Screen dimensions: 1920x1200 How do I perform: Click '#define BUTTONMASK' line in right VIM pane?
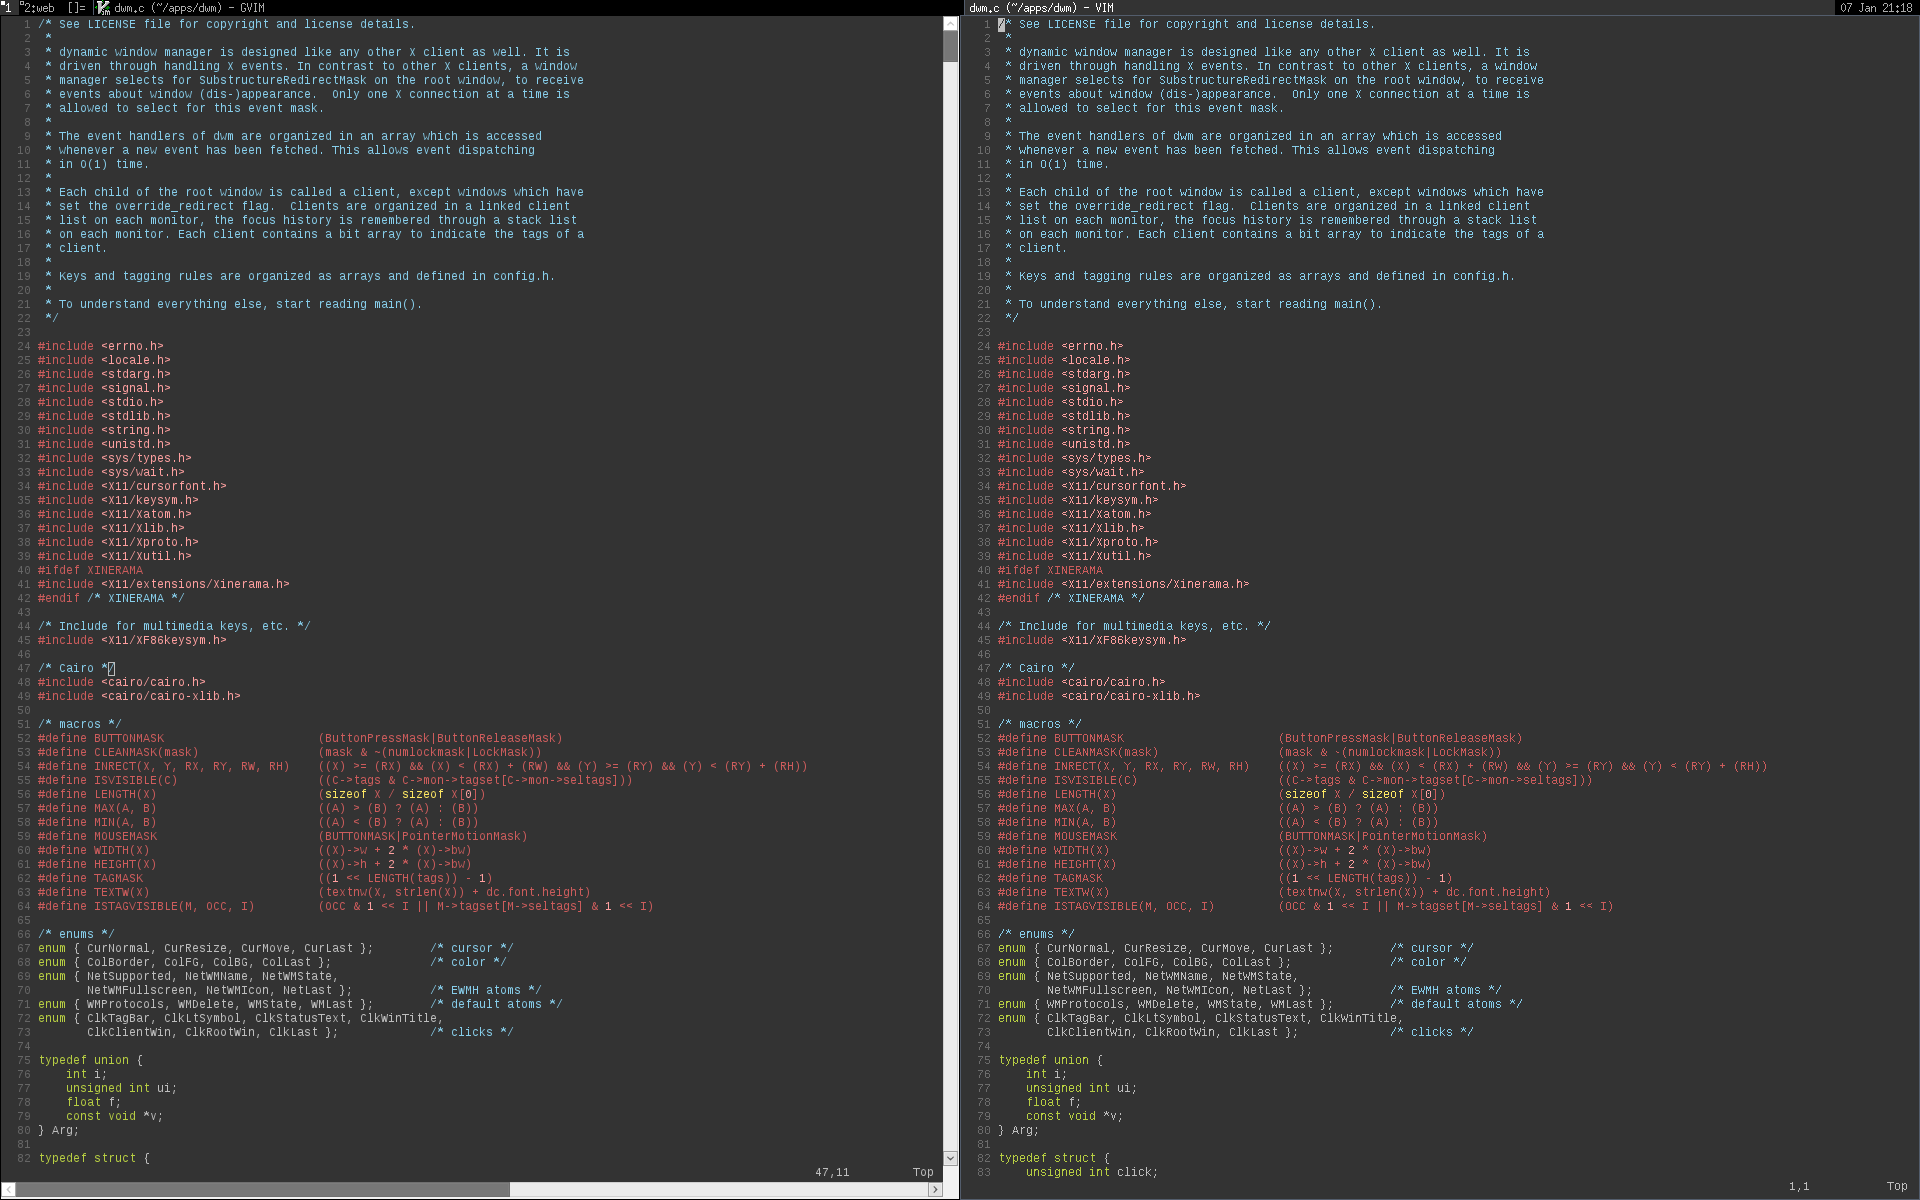pyautogui.click(x=1060, y=738)
